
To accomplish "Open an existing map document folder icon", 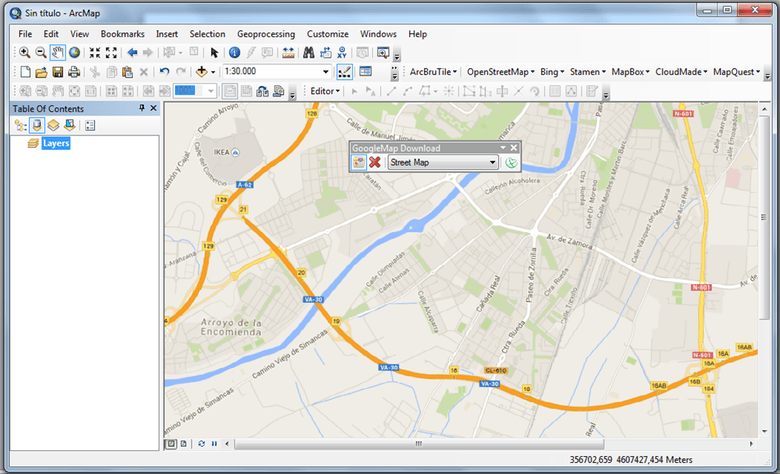I will coord(41,72).
